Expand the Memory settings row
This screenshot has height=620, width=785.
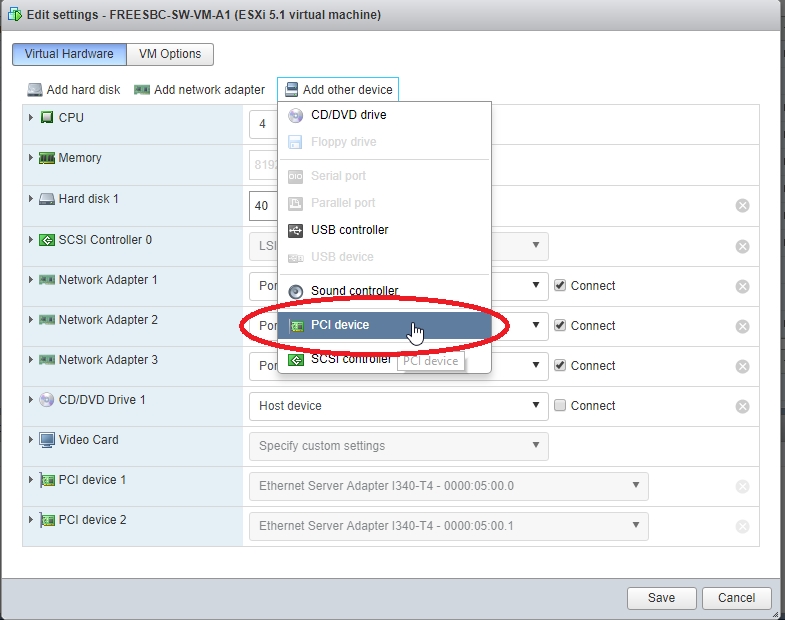tap(32, 158)
